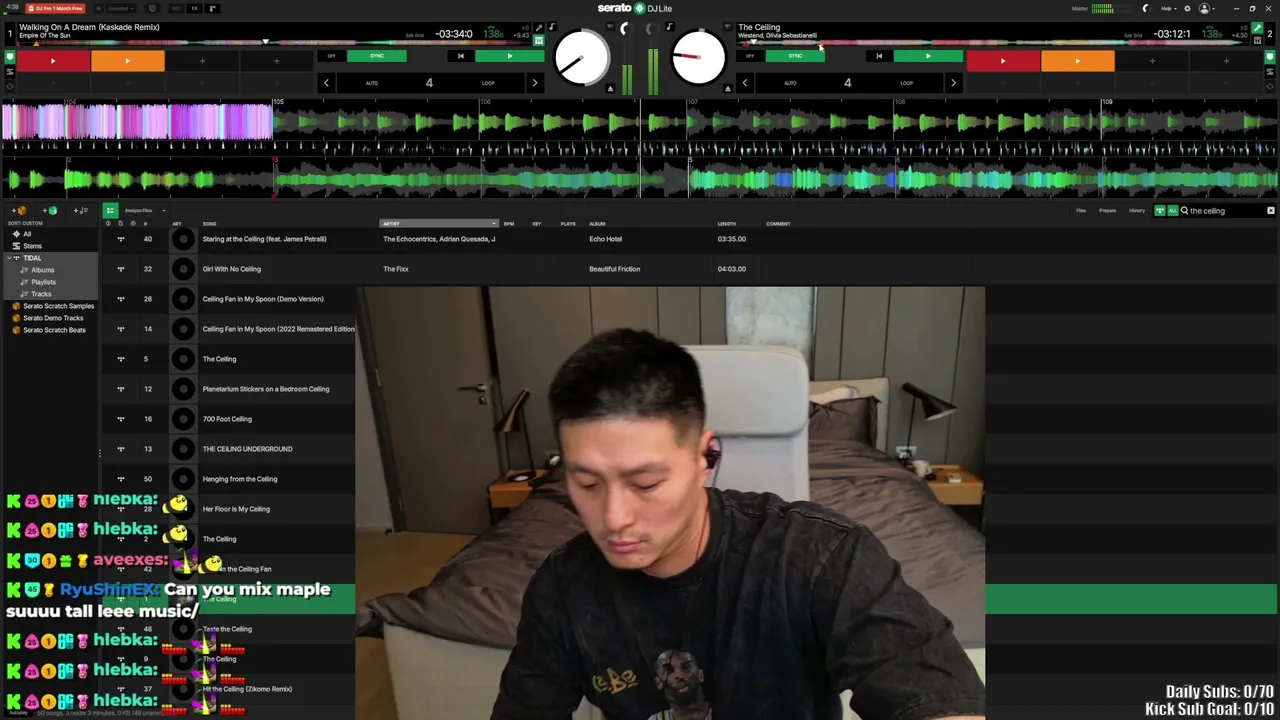Add a hot cue in deck 1's third slot
Image resolution: width=1280 pixels, height=720 pixels.
202,61
